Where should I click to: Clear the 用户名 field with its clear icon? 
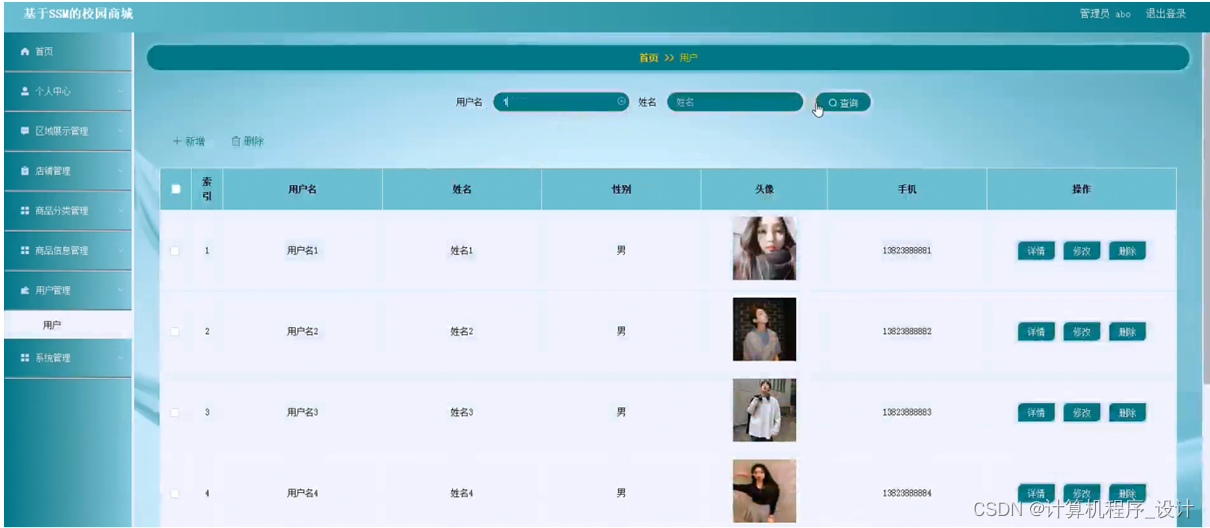[x=621, y=102]
